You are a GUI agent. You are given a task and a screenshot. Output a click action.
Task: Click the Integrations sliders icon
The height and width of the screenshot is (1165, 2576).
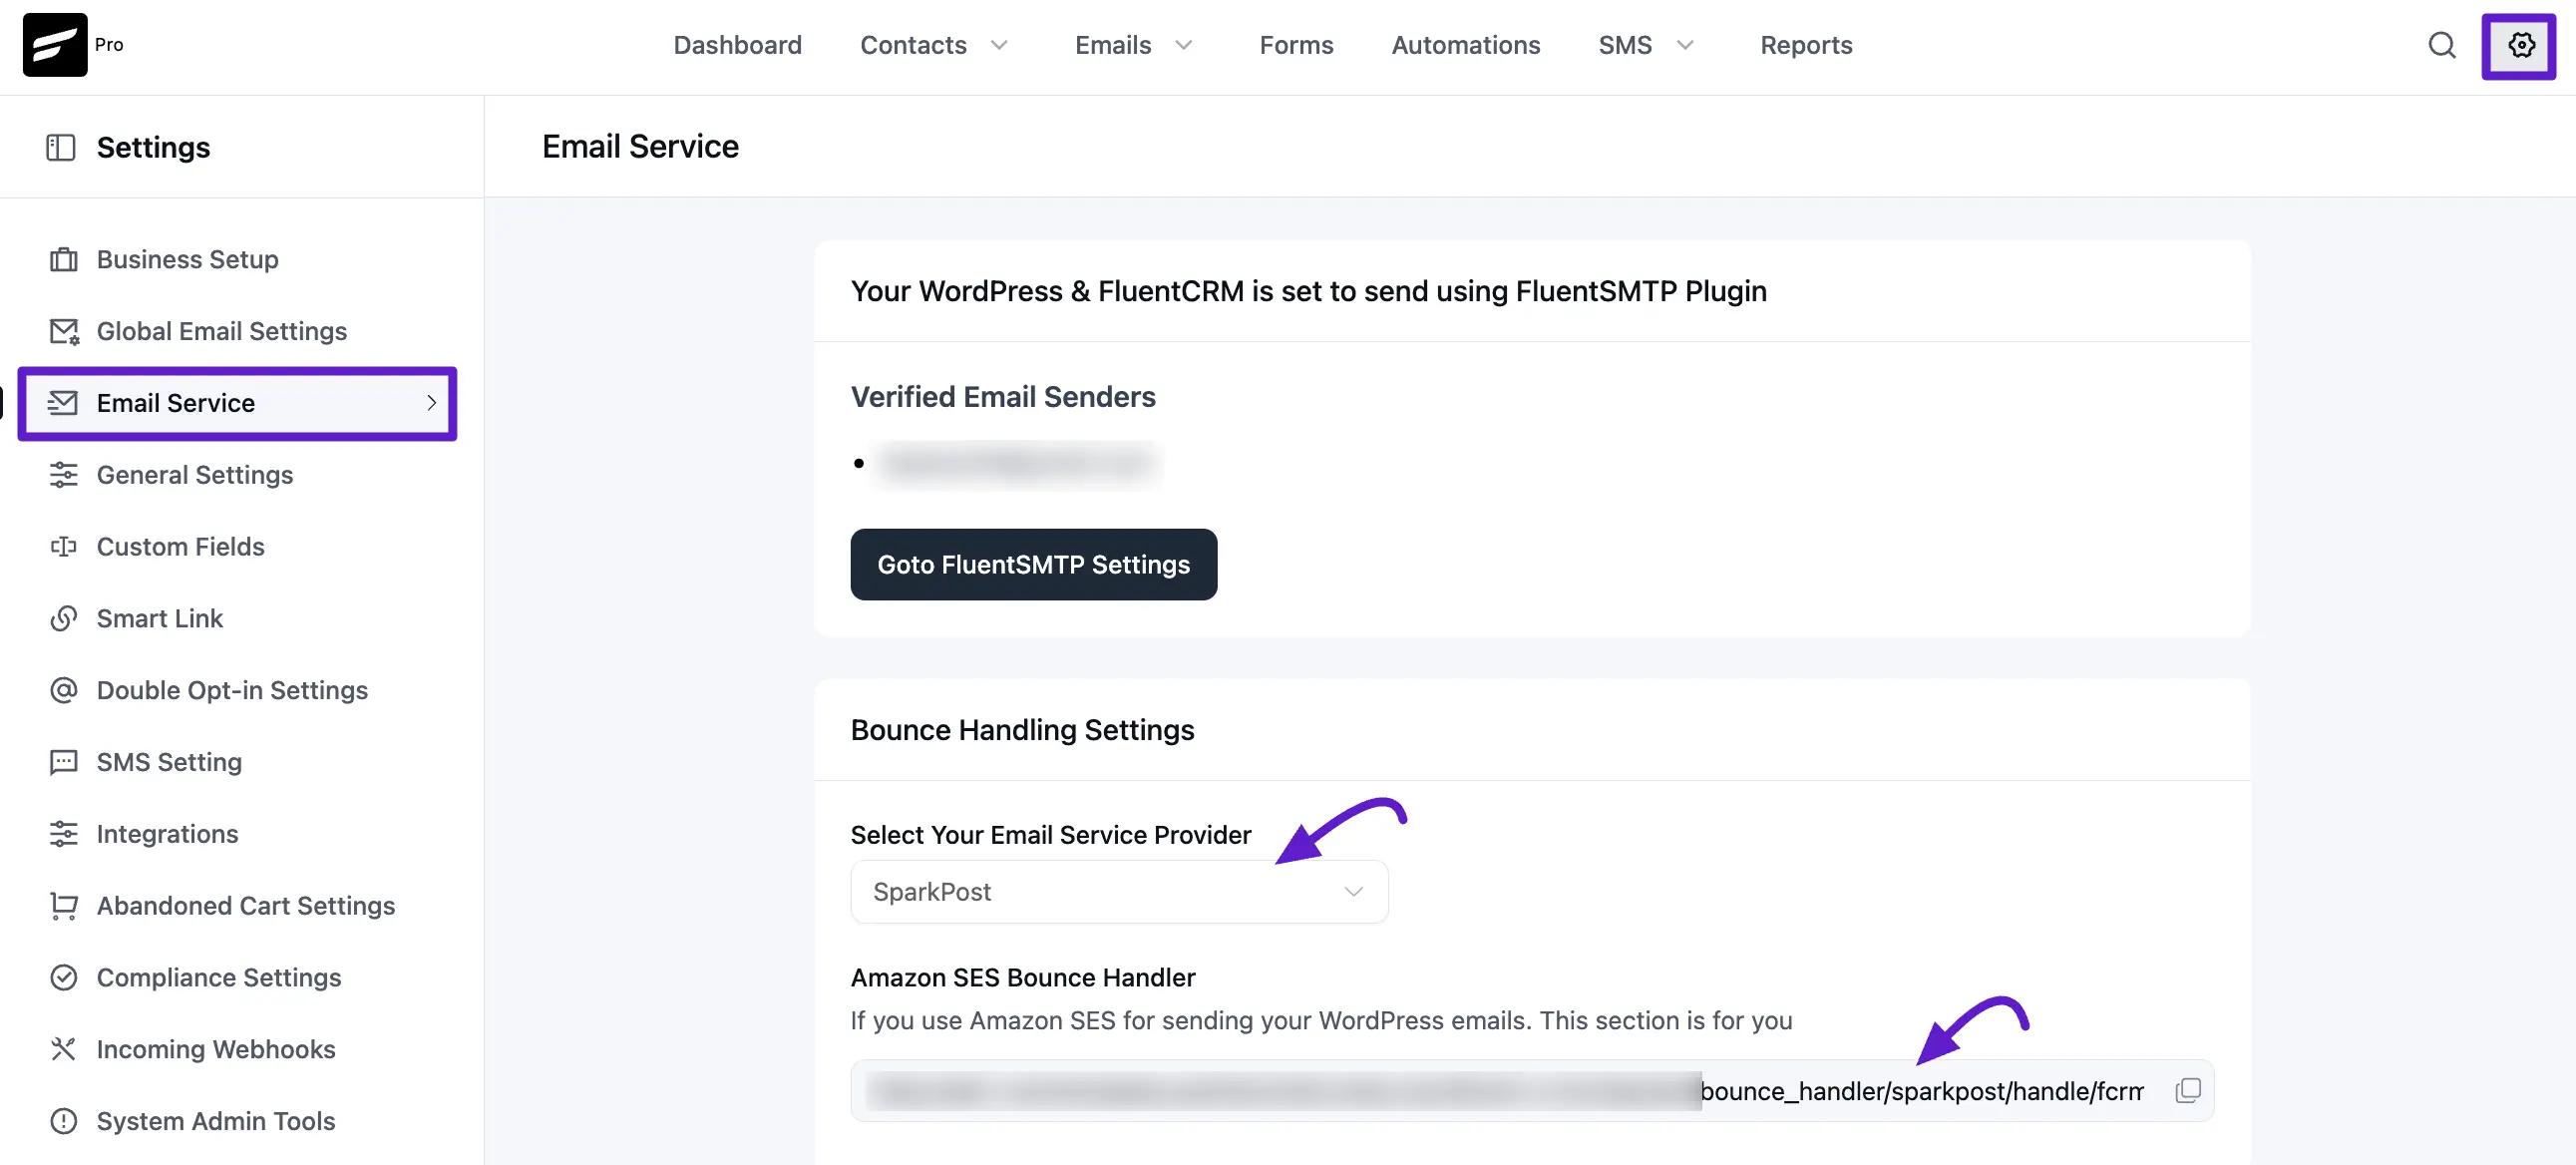[x=64, y=834]
